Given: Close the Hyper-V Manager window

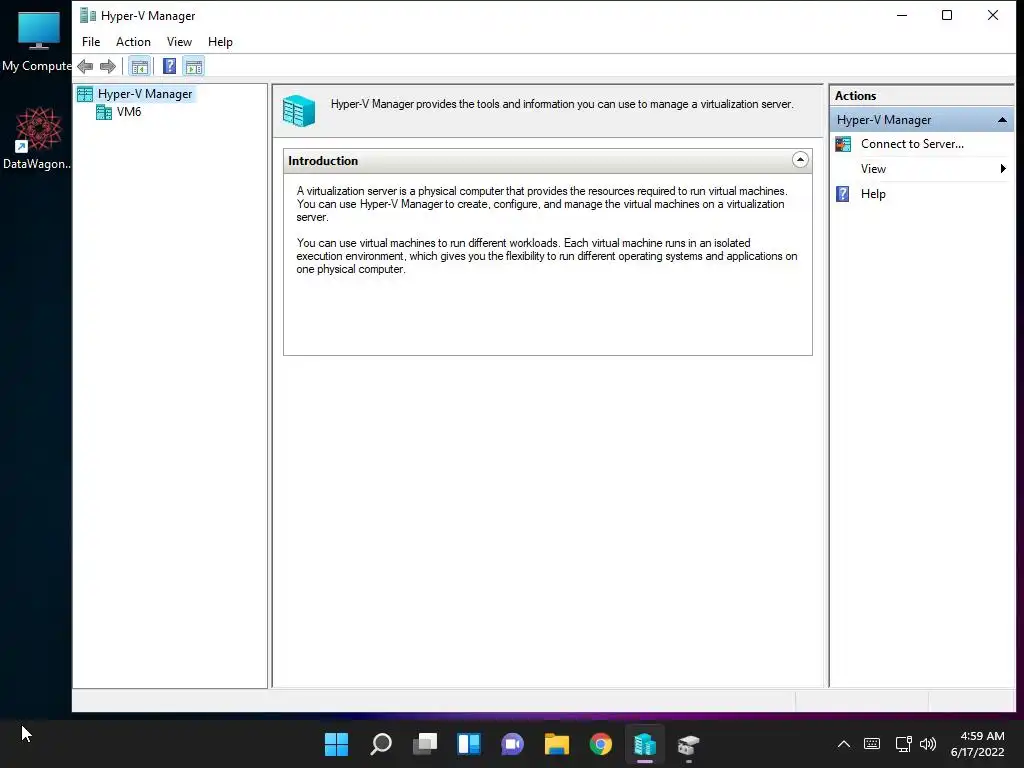Looking at the screenshot, I should point(993,15).
